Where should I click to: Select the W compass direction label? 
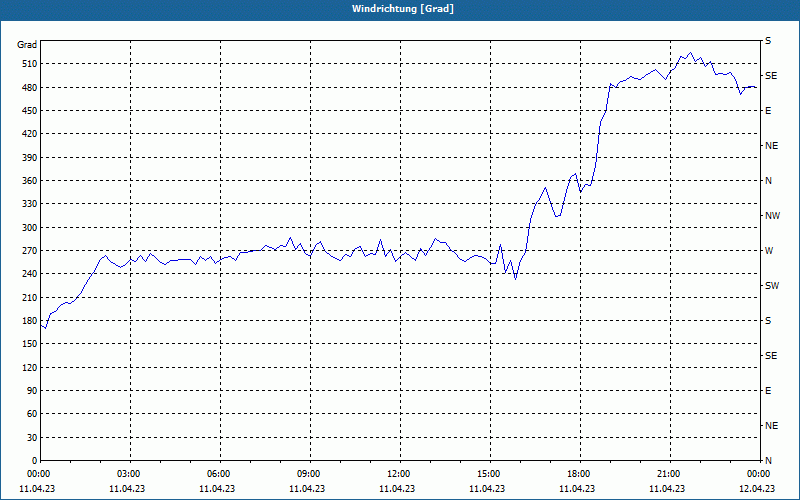pyautogui.click(x=769, y=251)
